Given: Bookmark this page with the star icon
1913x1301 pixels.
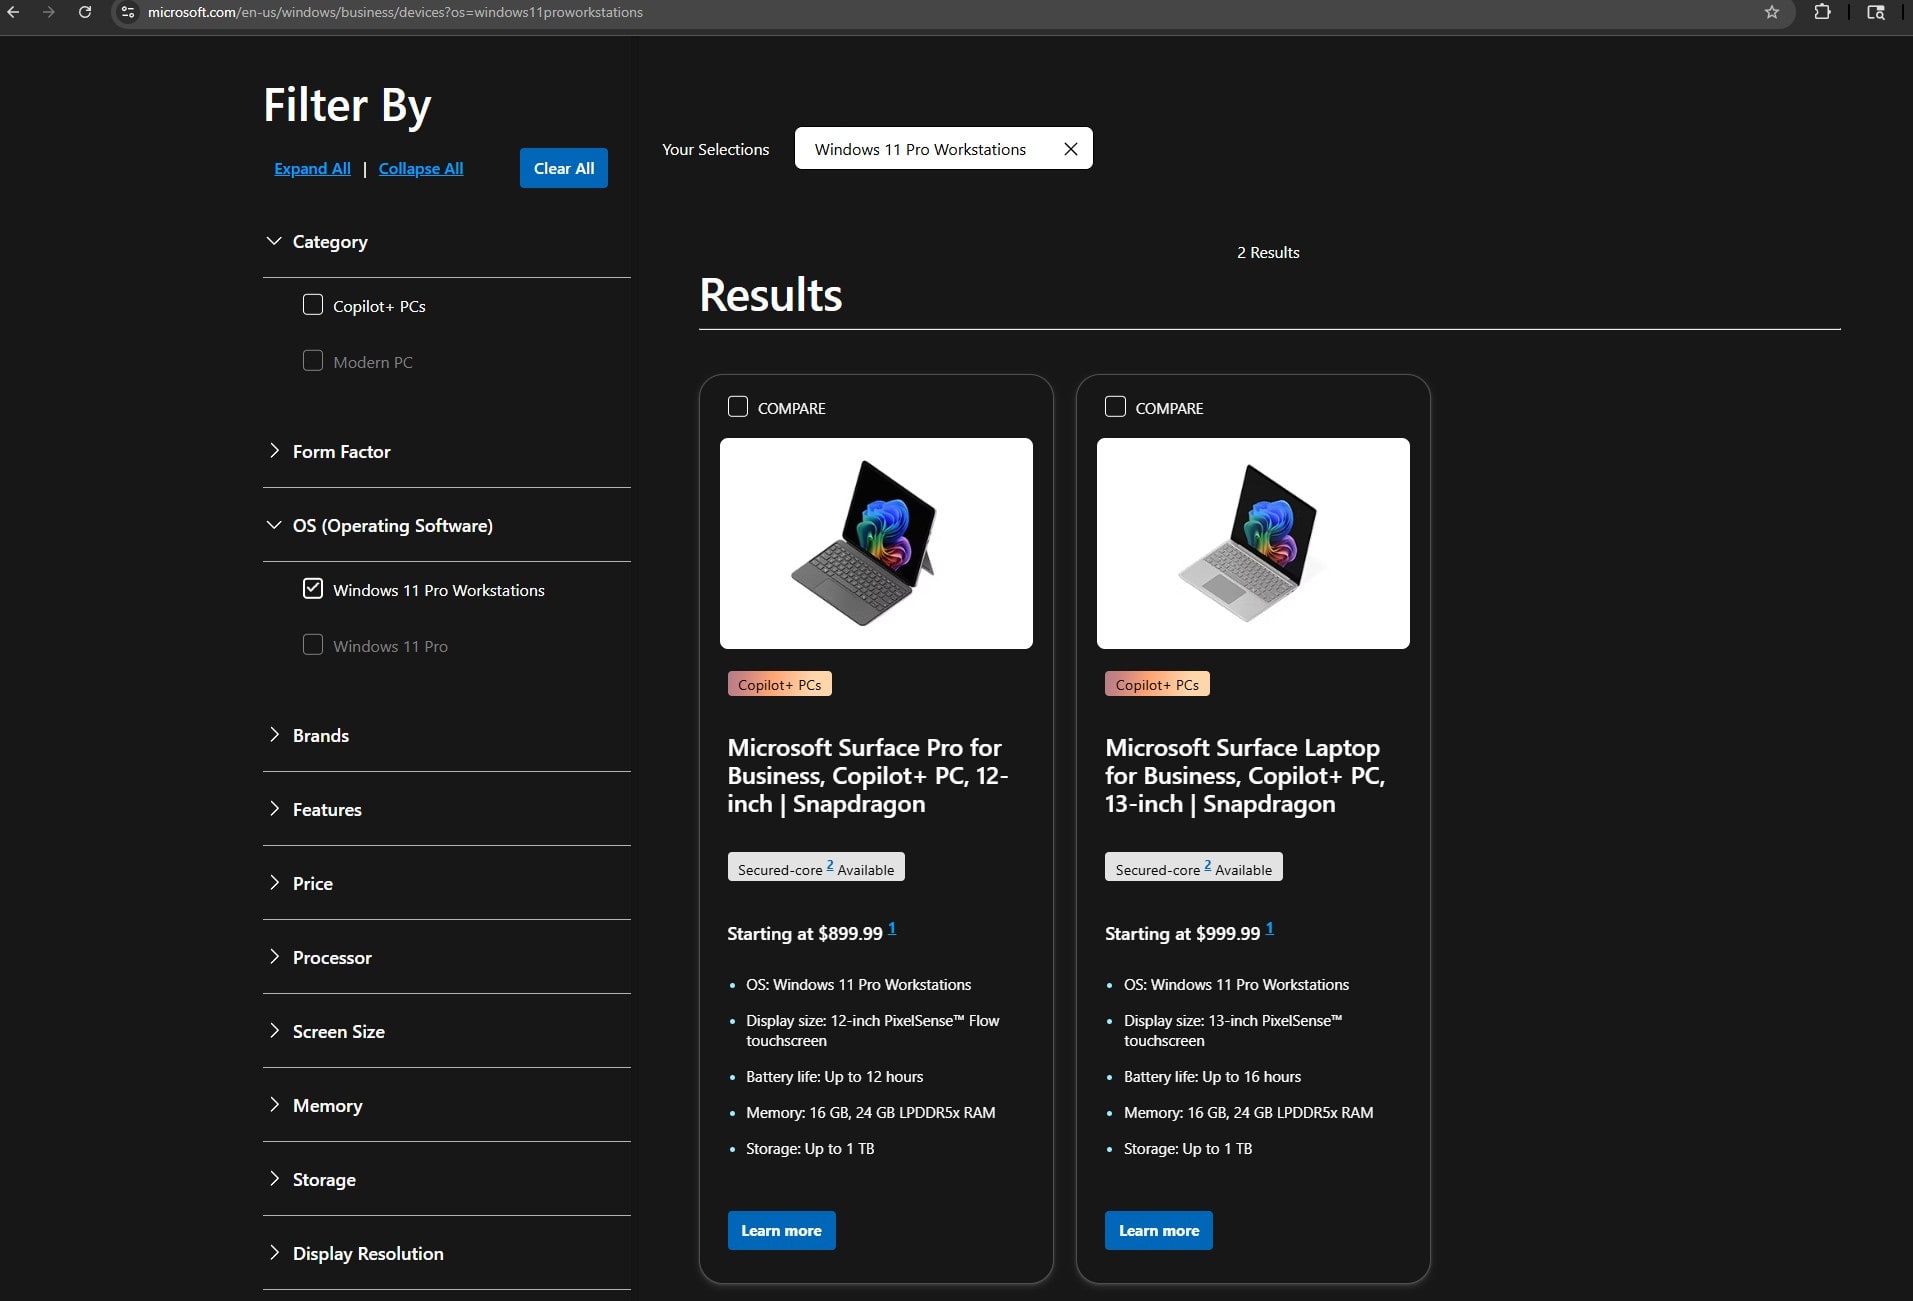Looking at the screenshot, I should point(1772,13).
